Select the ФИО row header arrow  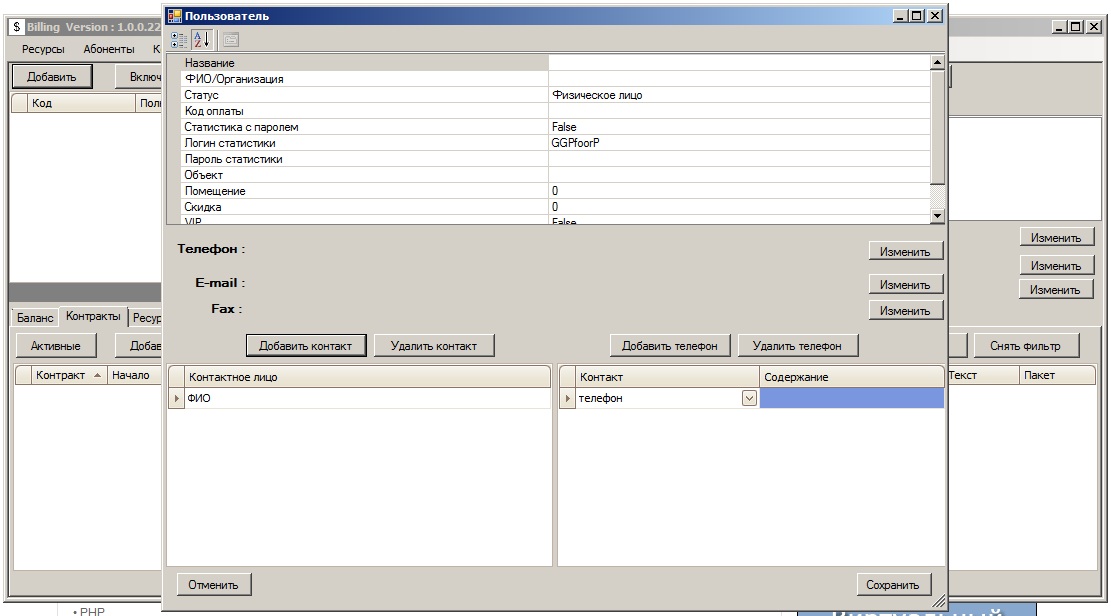[176, 398]
